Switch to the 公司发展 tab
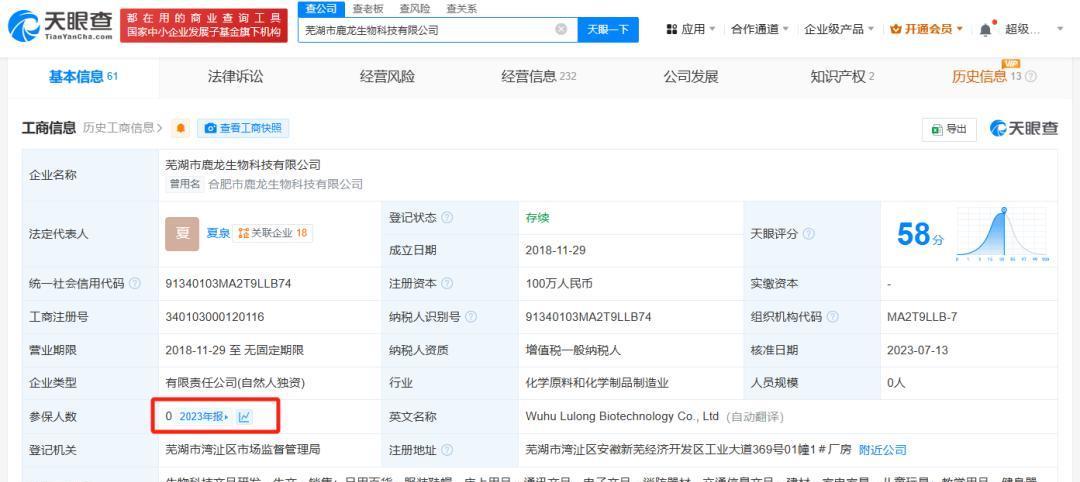 (690, 77)
